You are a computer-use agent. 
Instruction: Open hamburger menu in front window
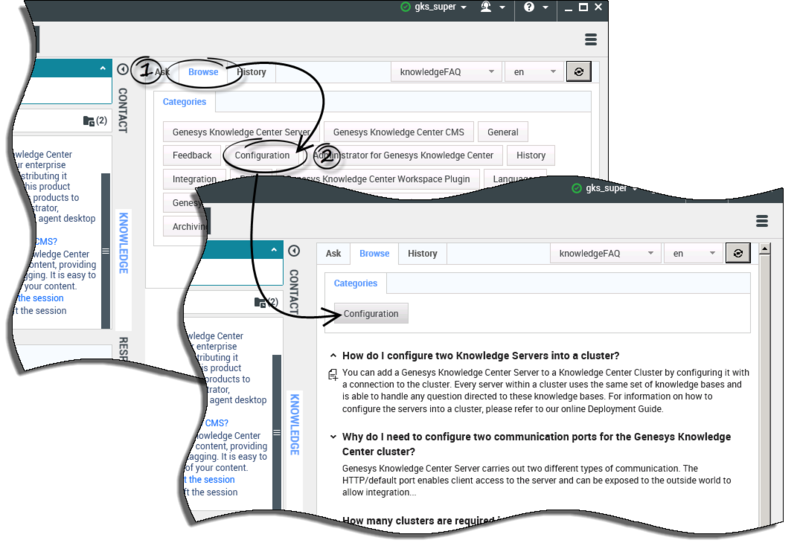click(762, 221)
